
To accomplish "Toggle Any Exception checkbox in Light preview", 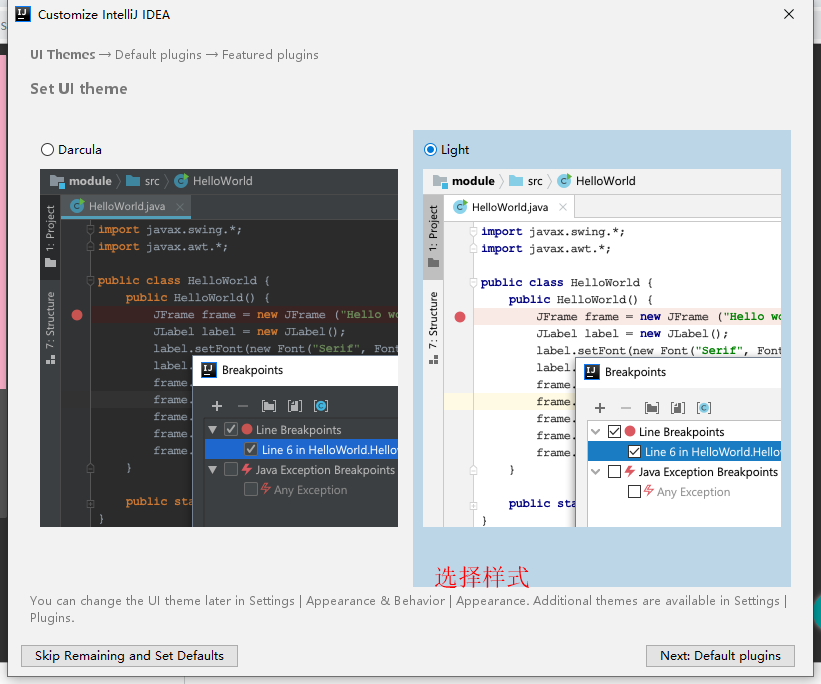I will pos(634,491).
